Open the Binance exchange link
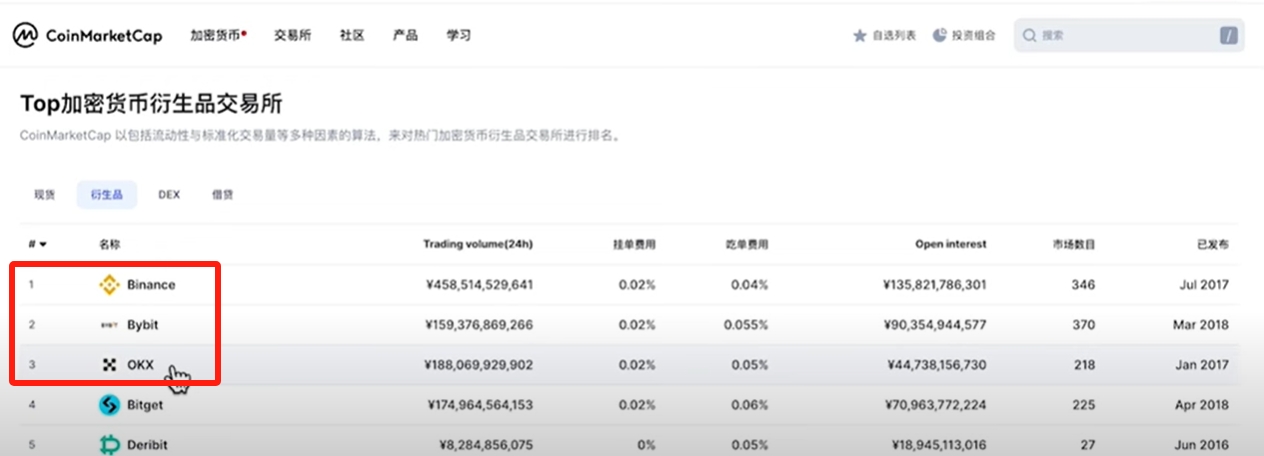The image size is (1264, 456). (x=151, y=285)
